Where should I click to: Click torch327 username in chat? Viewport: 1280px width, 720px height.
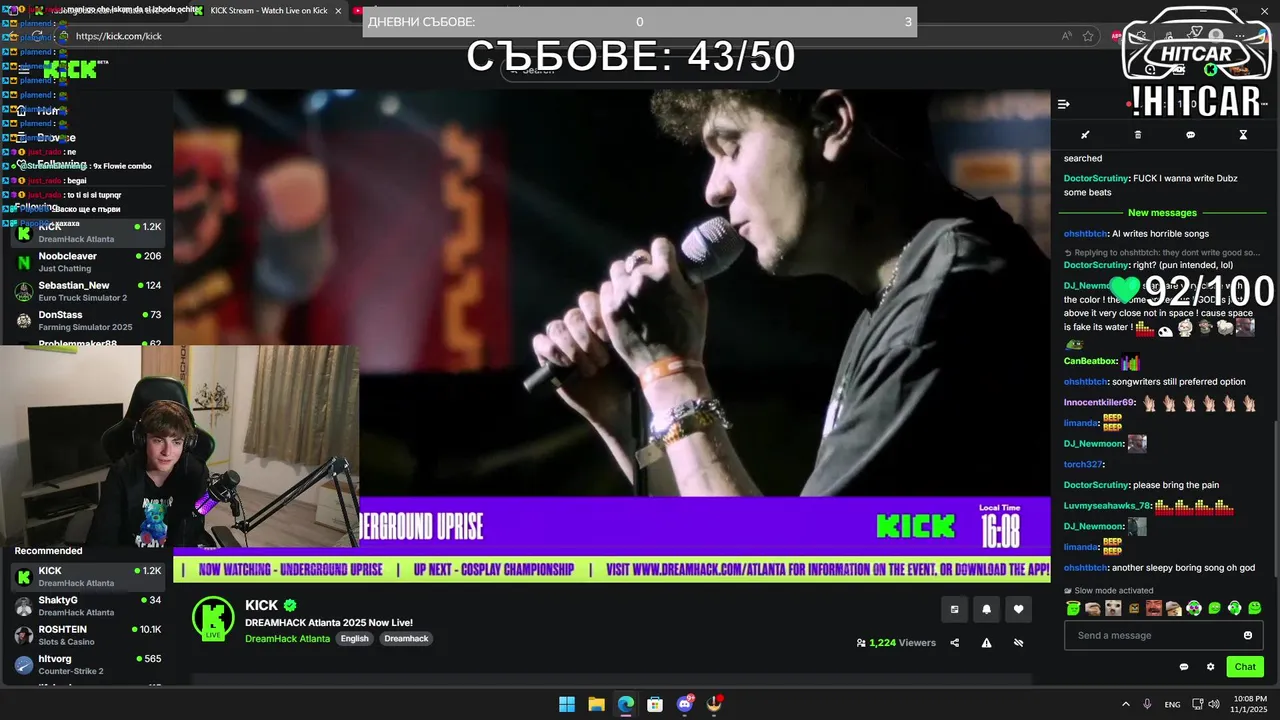[1083, 464]
